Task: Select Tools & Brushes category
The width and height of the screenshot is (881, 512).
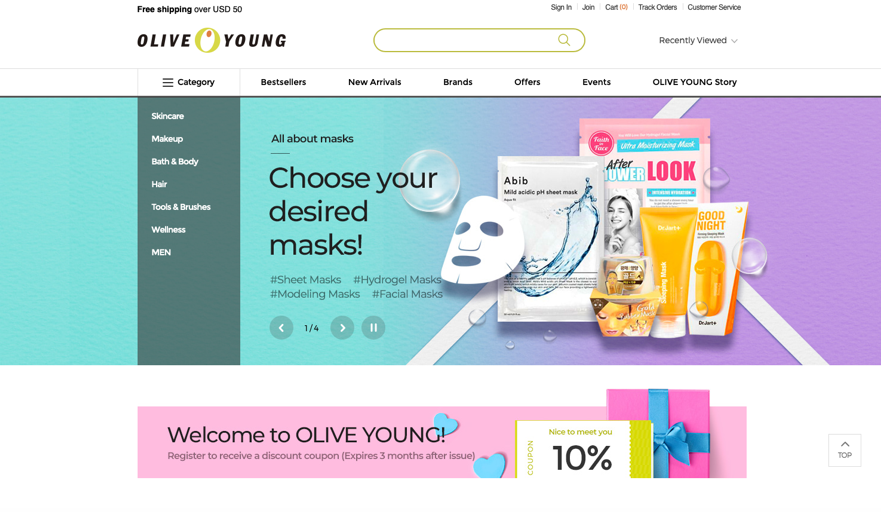Action: (181, 207)
